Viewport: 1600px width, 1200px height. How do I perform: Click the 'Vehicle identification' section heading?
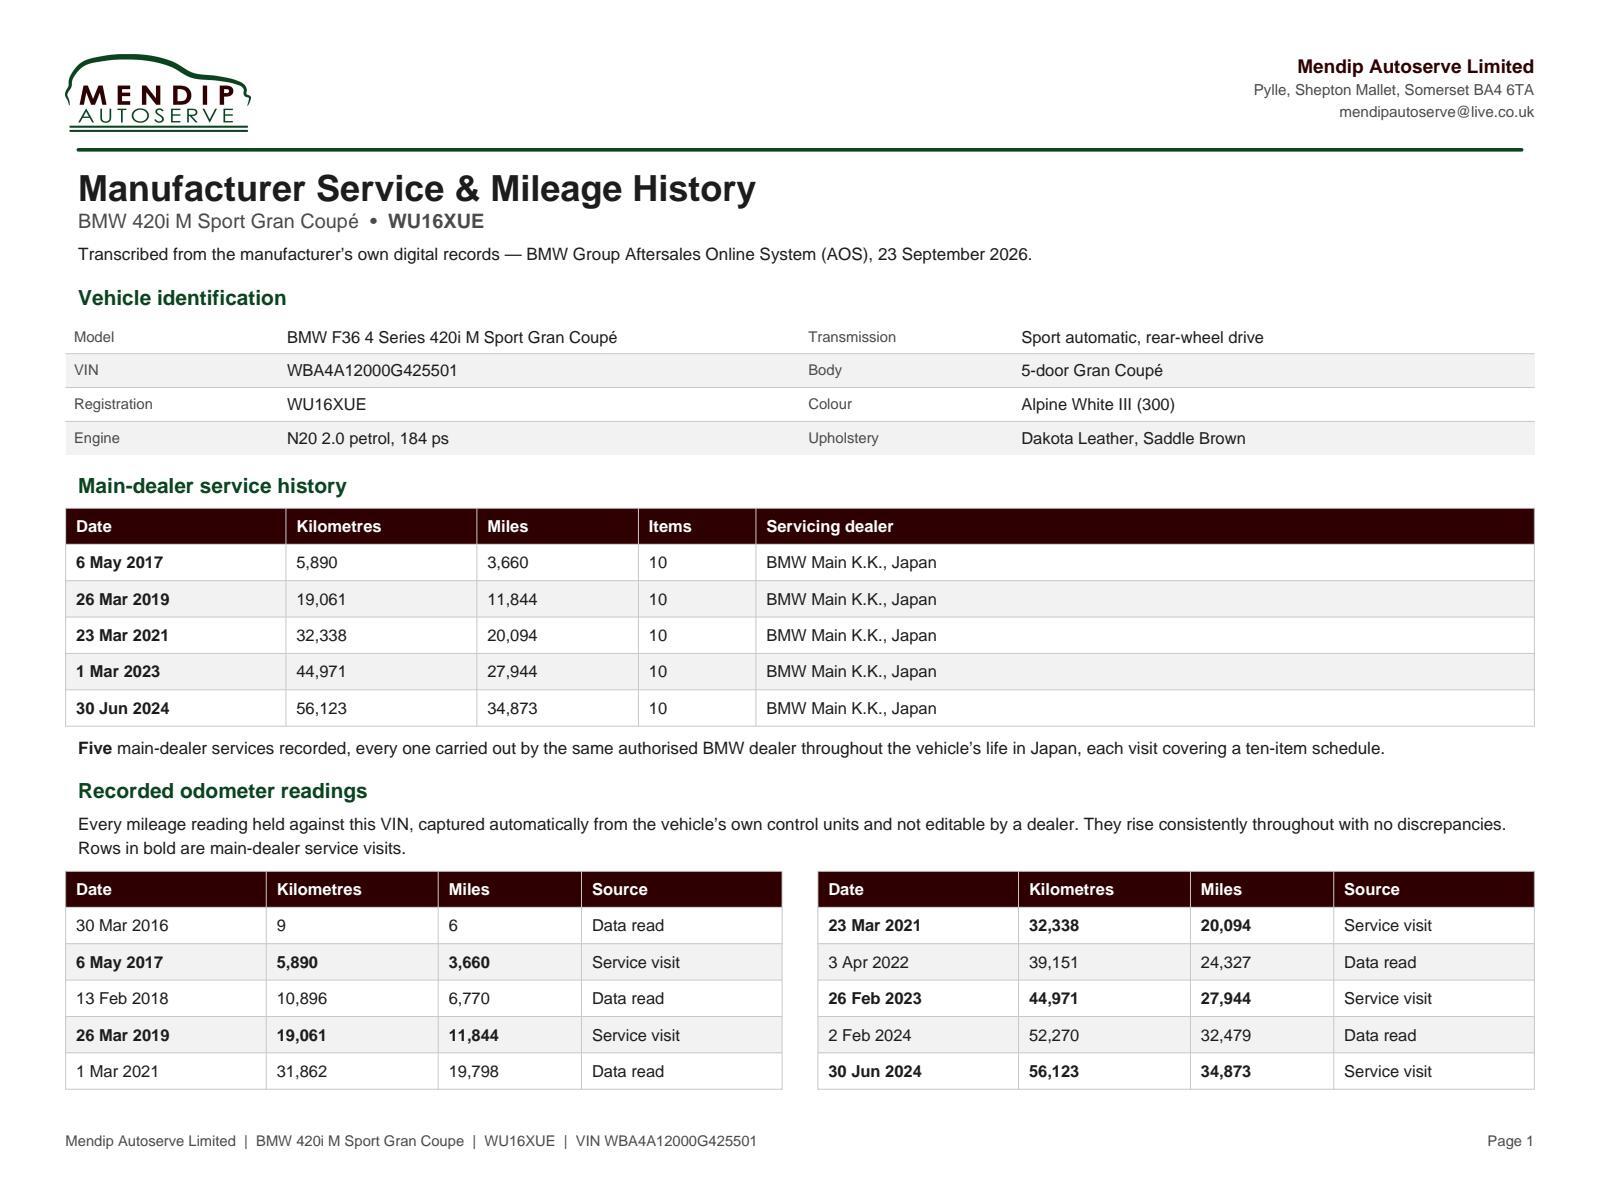182,298
